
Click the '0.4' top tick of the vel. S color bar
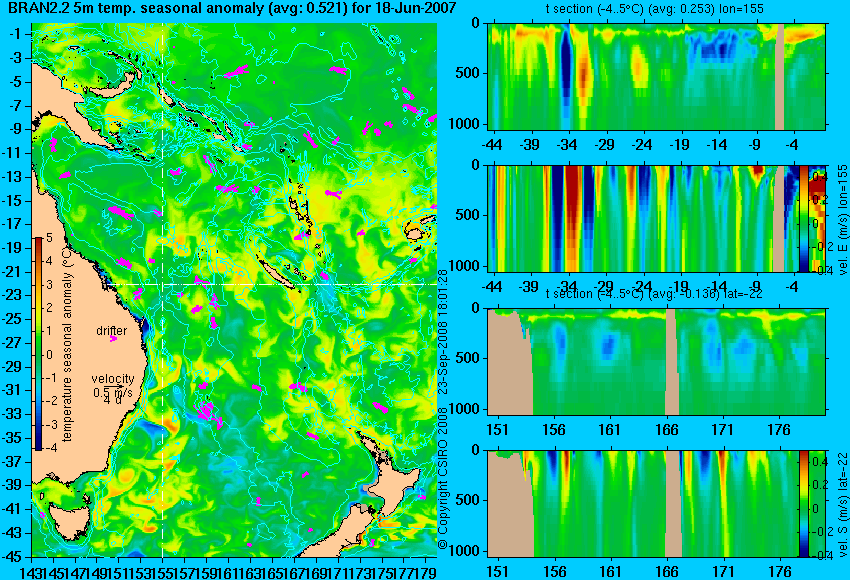click(x=820, y=461)
